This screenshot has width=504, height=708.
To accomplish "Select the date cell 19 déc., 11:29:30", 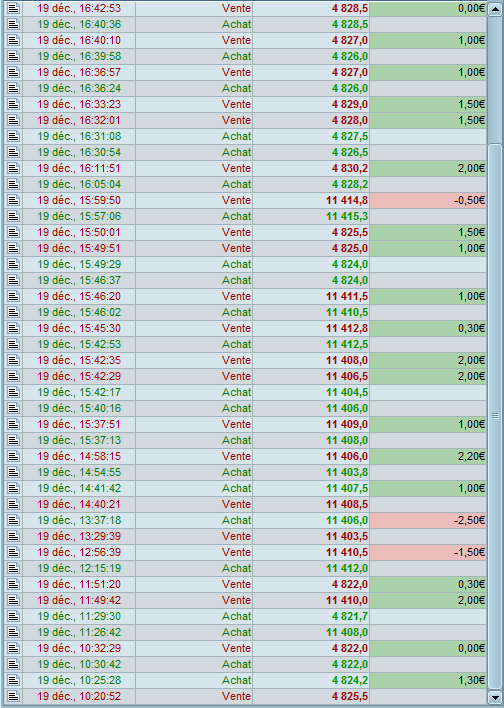I will (x=79, y=616).
